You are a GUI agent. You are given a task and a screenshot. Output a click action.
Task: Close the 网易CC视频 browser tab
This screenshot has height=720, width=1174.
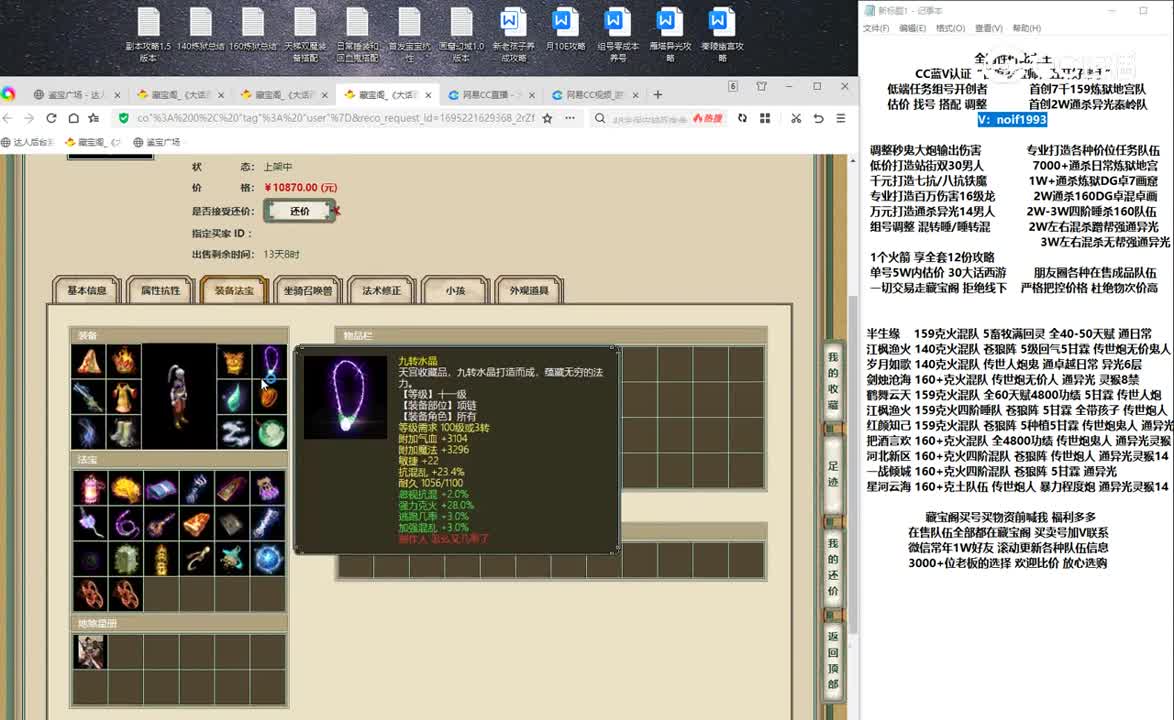pos(636,95)
